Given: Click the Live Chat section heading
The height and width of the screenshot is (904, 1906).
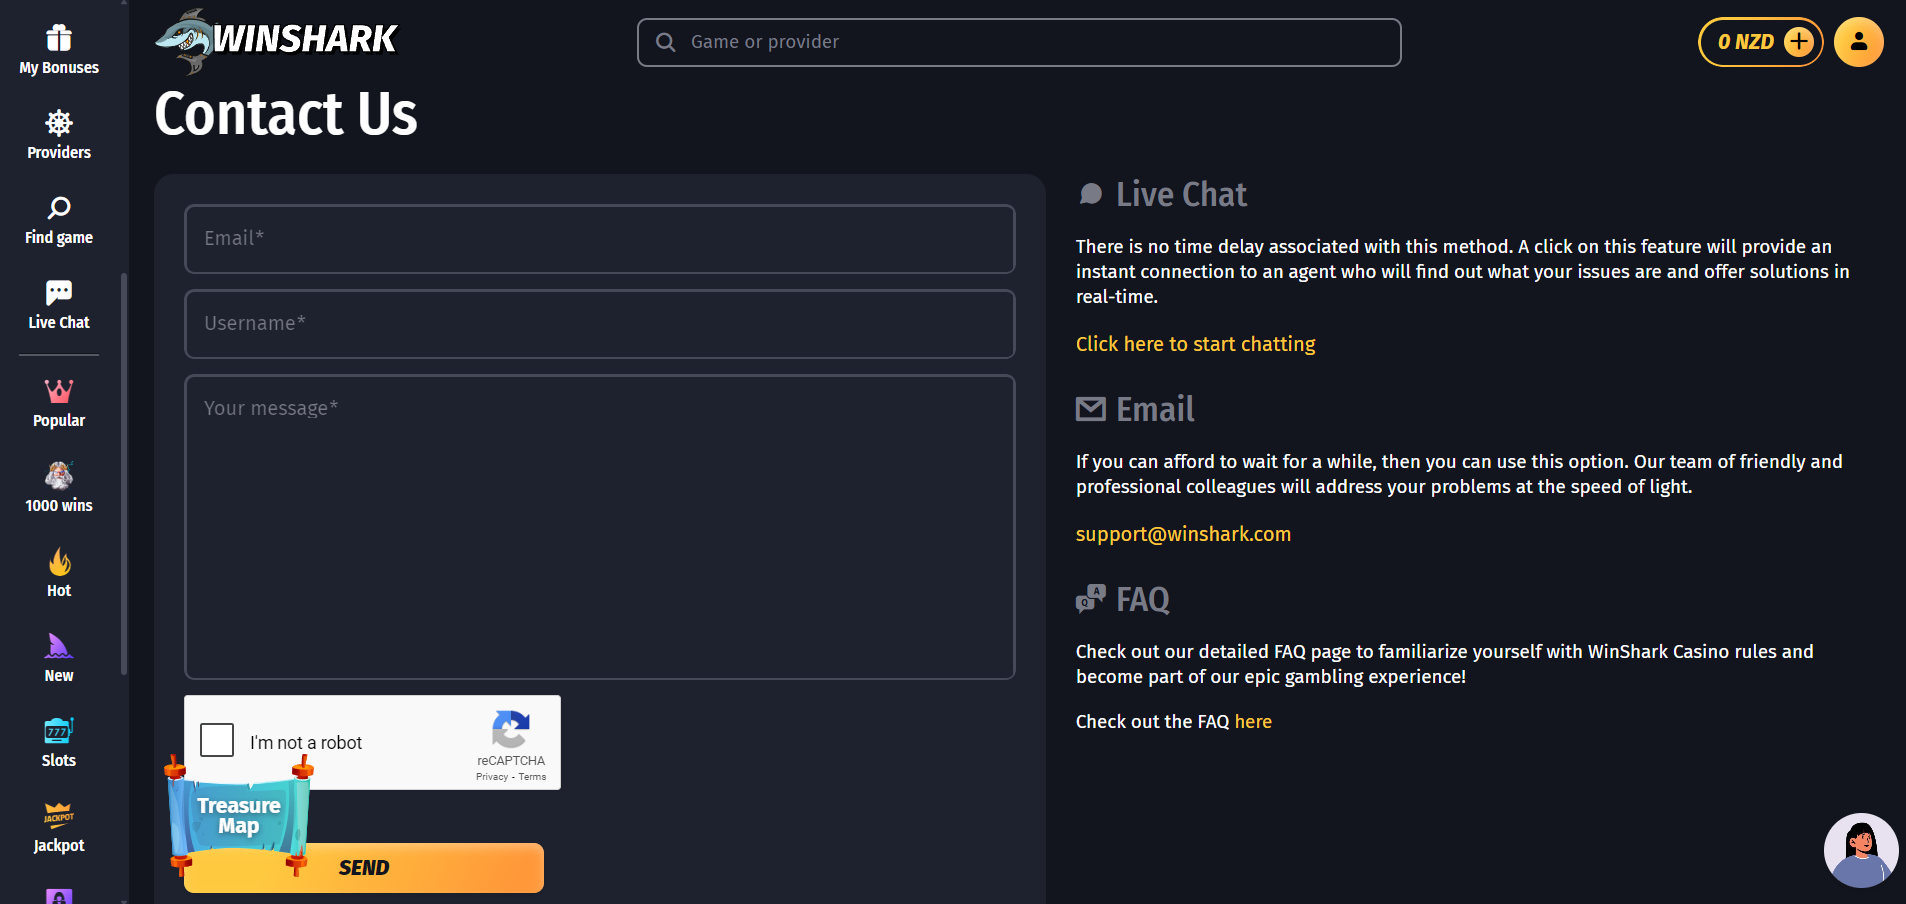Looking at the screenshot, I should [x=1181, y=194].
